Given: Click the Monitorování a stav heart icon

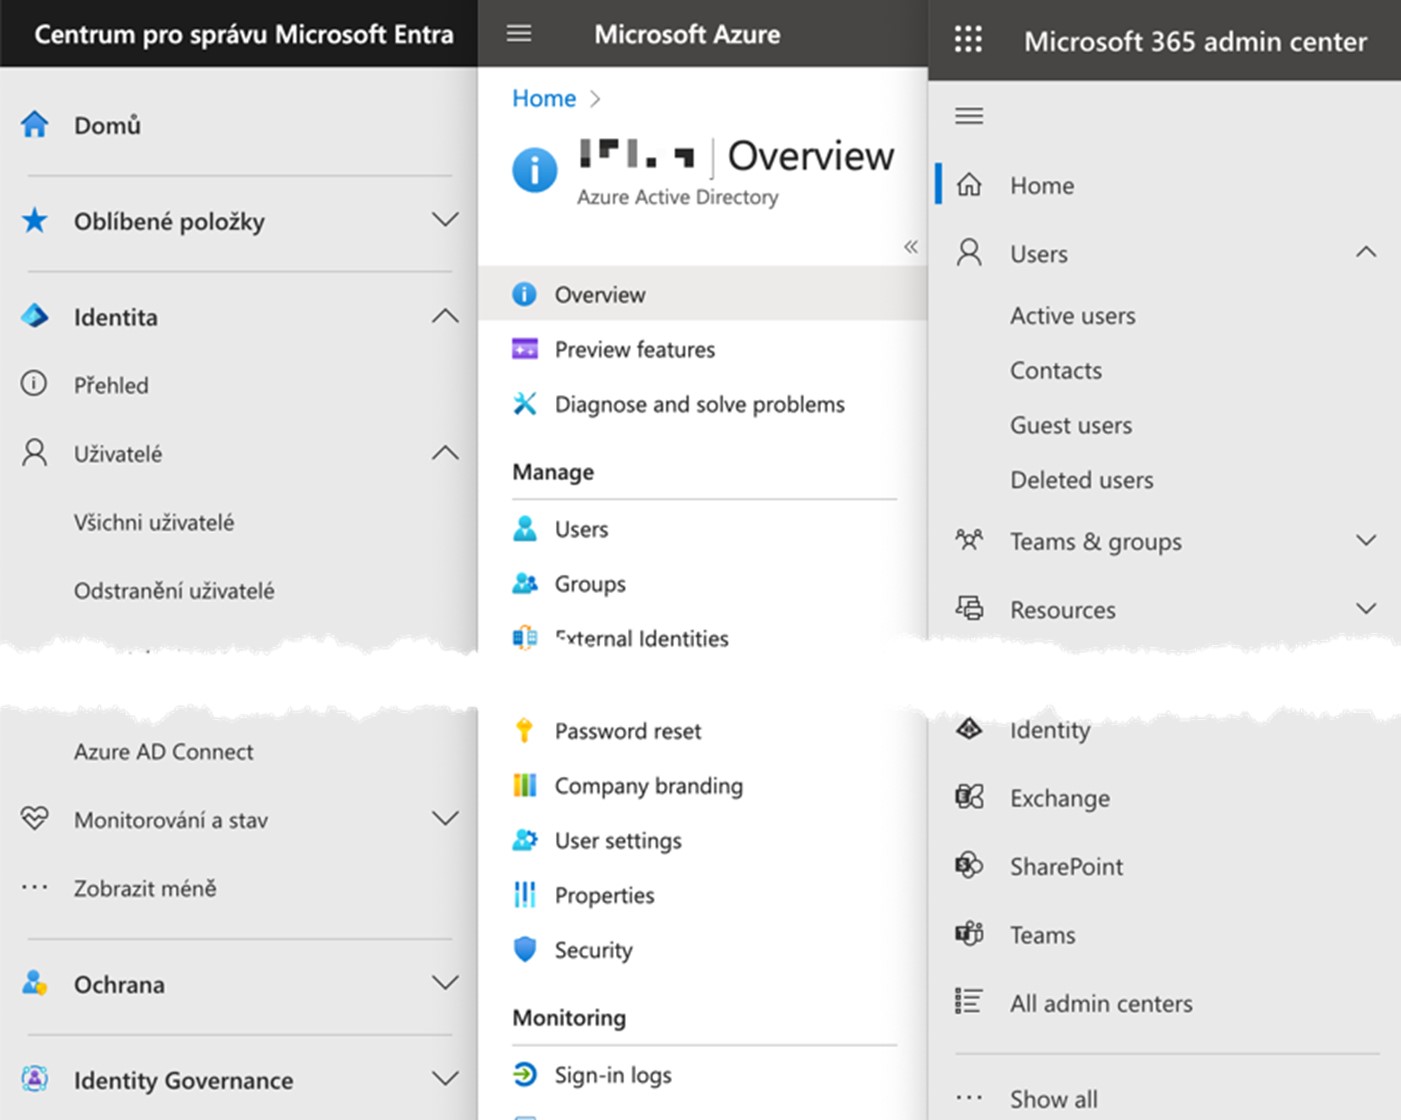Looking at the screenshot, I should [x=35, y=819].
